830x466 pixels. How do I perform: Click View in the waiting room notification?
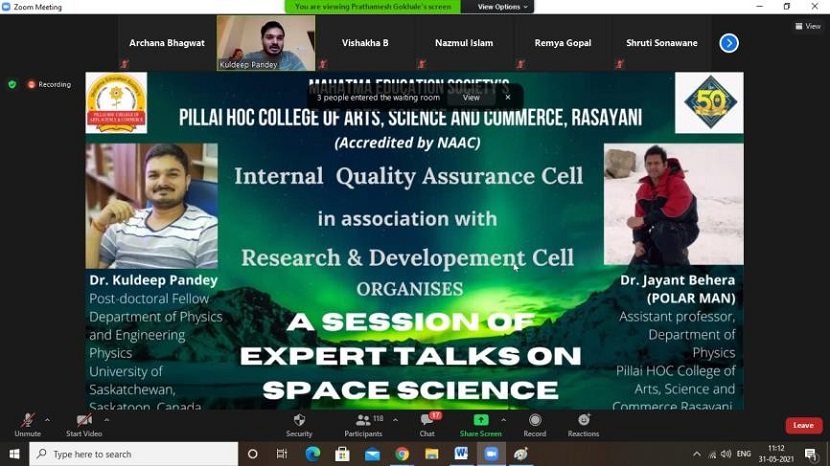[471, 97]
